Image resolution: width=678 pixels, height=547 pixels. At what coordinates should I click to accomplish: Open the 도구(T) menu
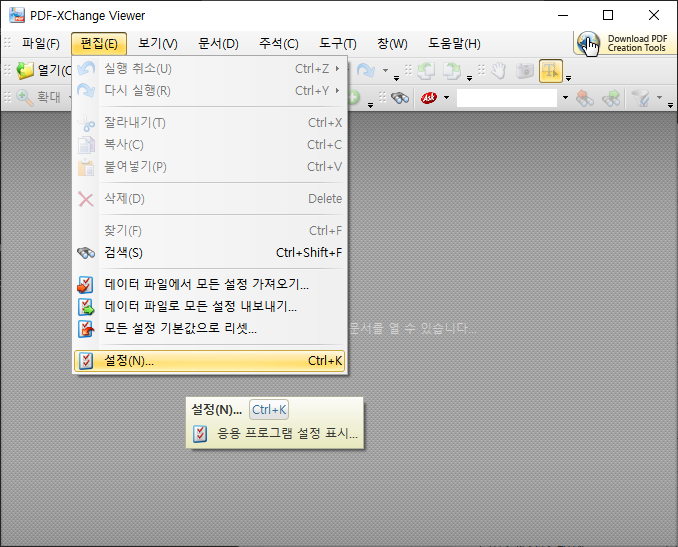[x=338, y=44]
